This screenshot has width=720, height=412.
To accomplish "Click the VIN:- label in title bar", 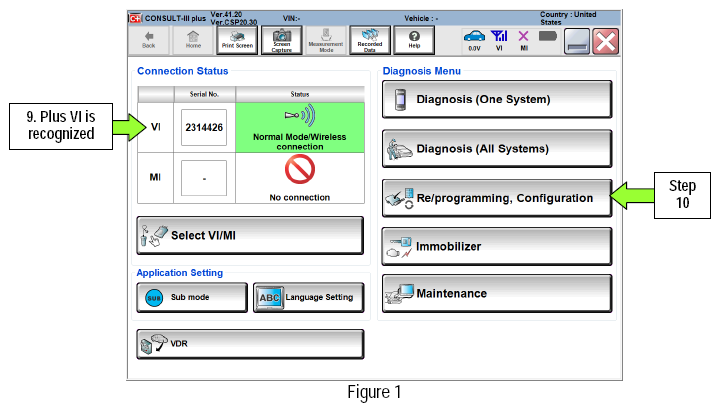I will coord(292,18).
